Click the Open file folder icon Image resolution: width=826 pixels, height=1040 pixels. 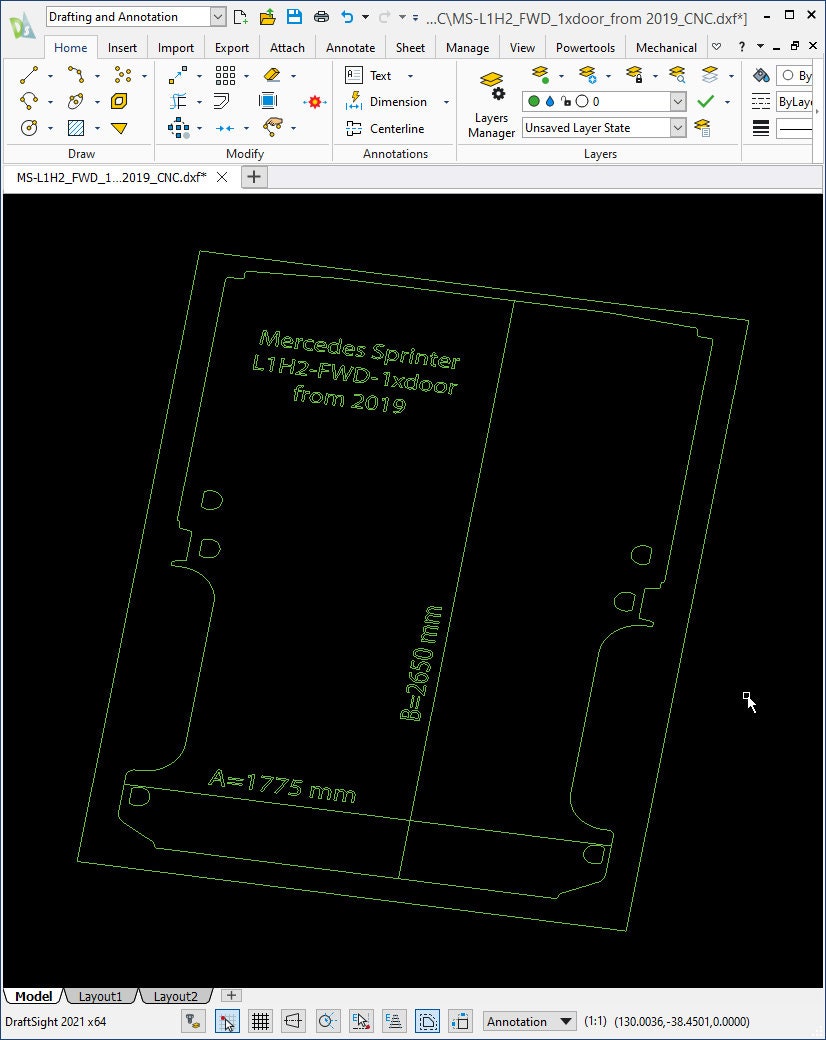pos(267,17)
